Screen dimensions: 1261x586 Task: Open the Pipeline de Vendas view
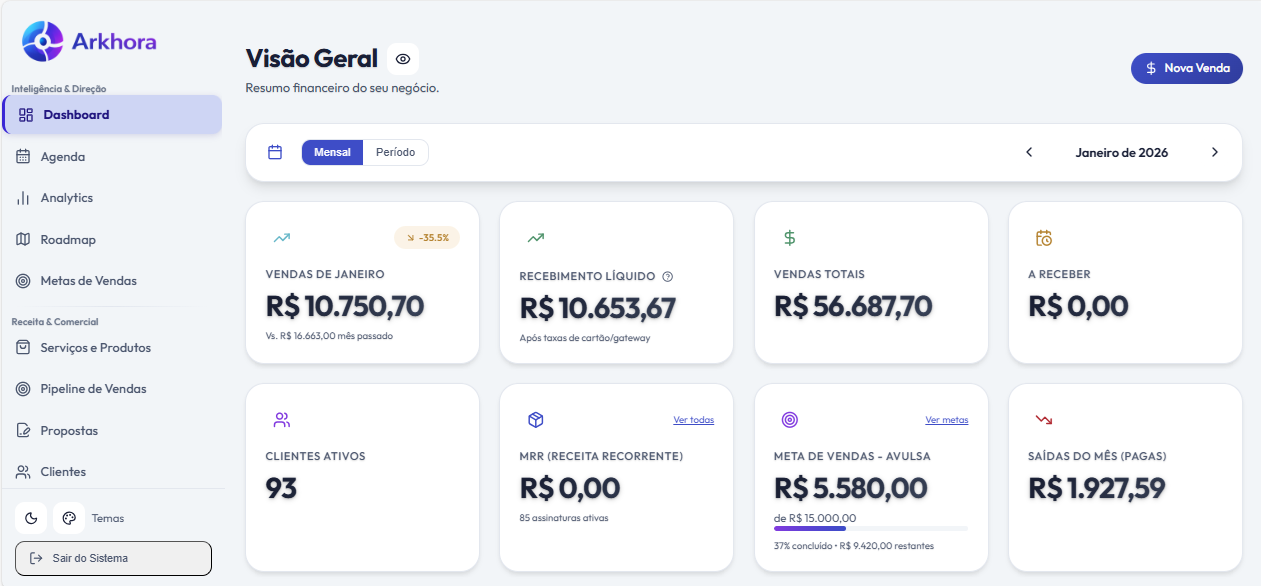(x=94, y=388)
